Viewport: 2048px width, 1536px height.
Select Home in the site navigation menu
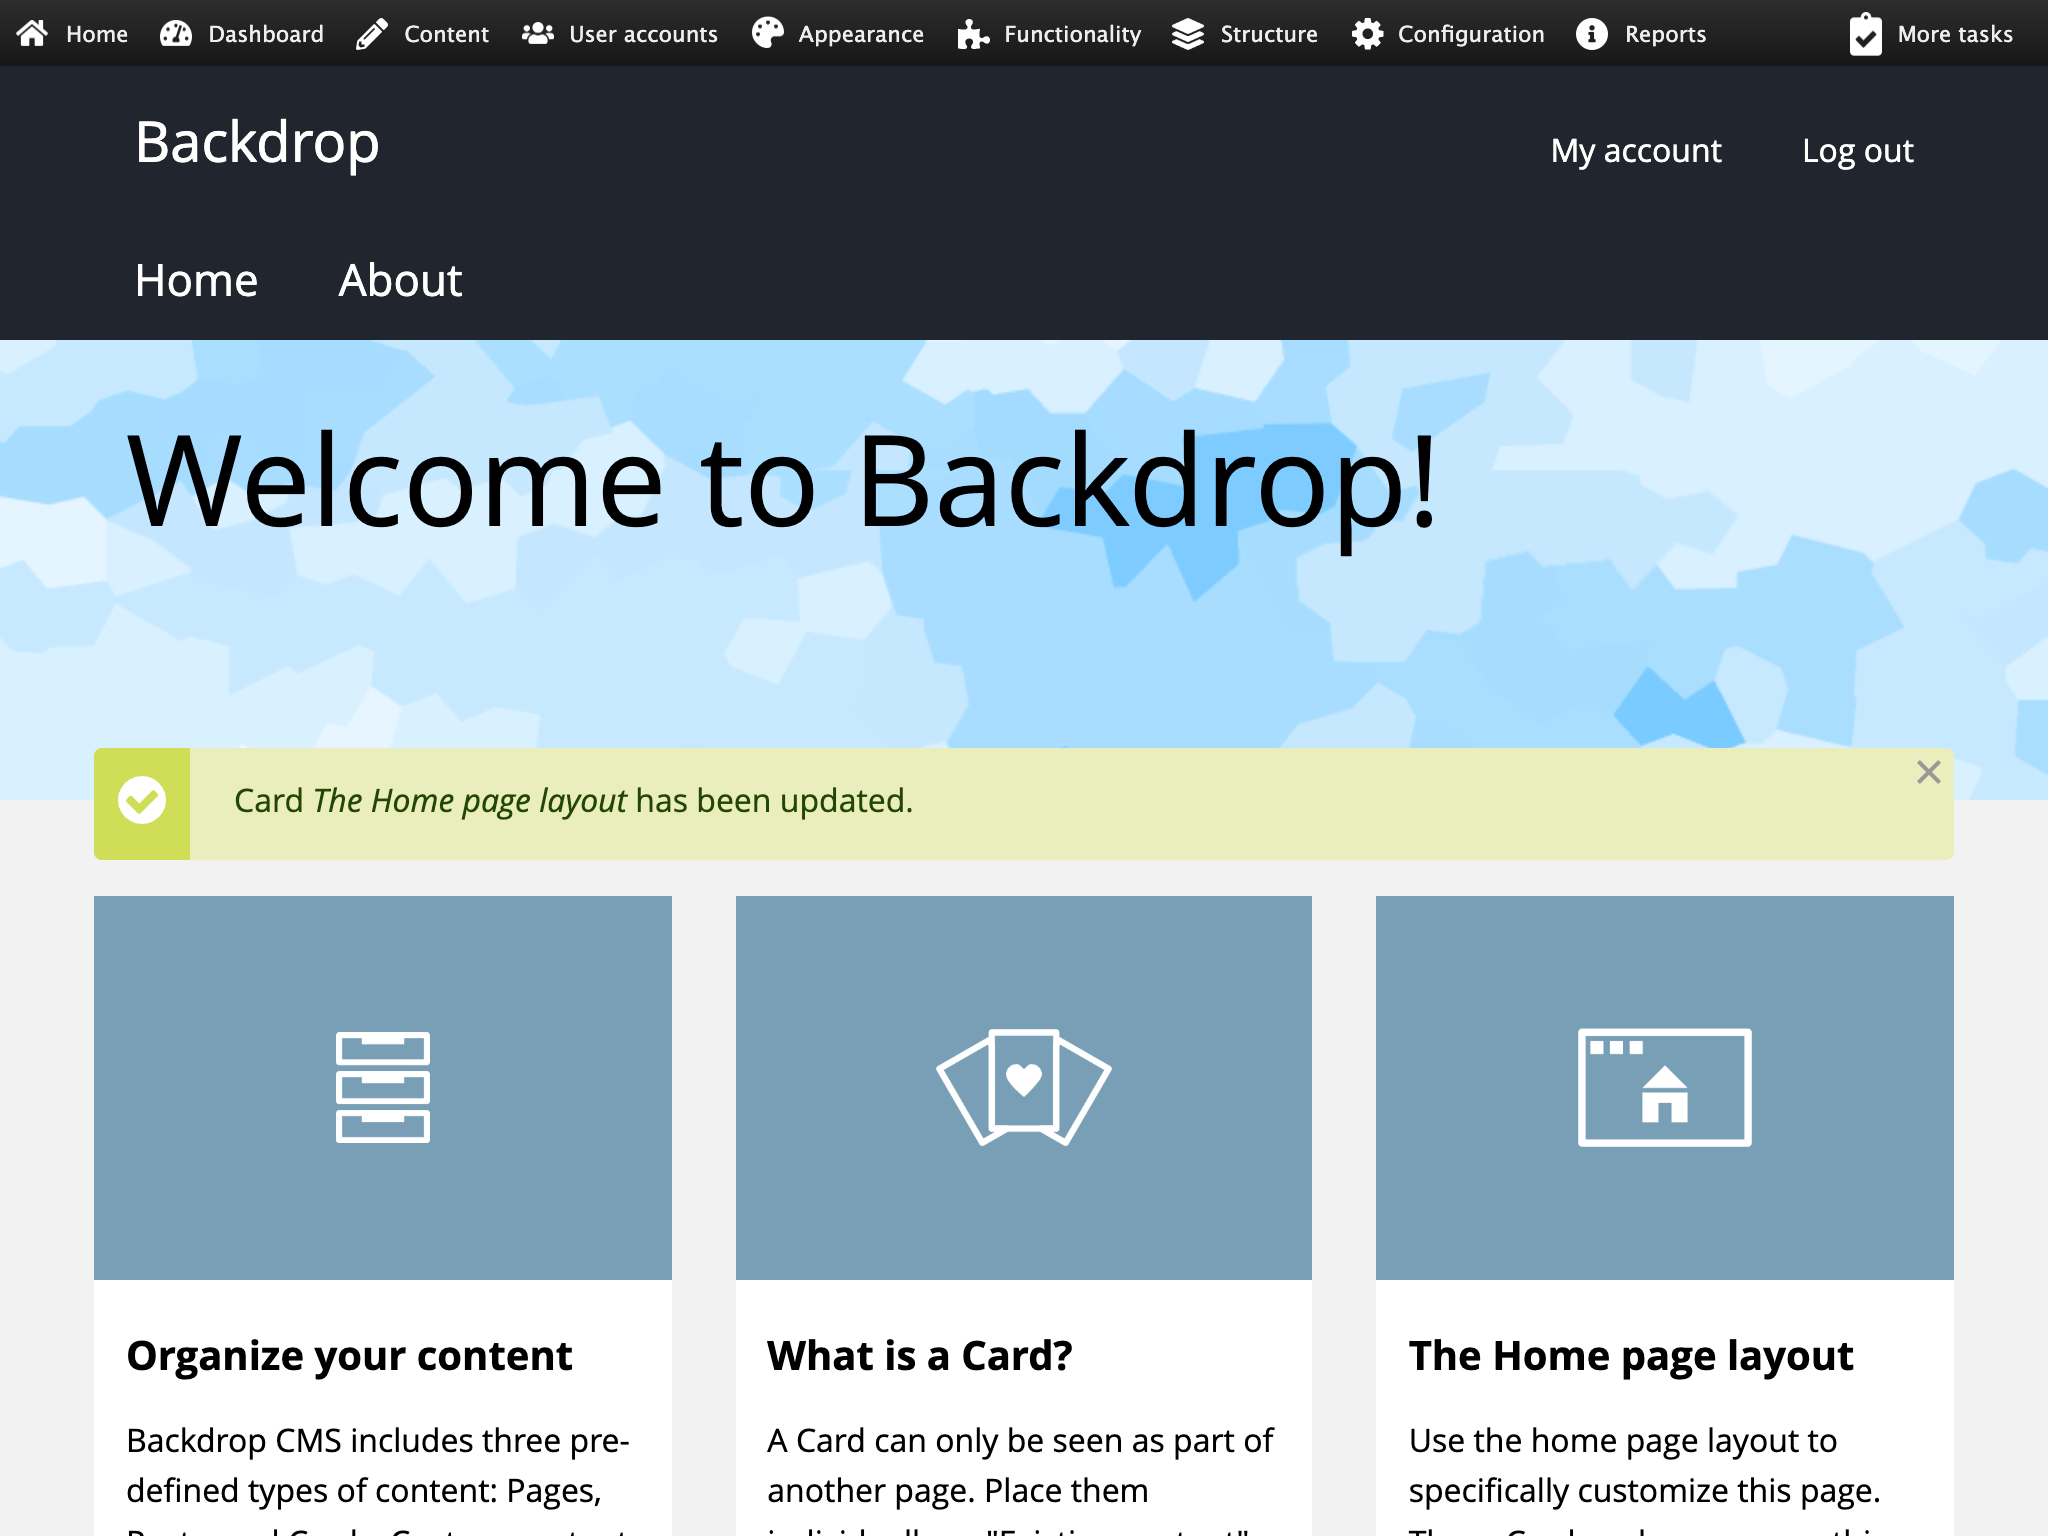pos(196,281)
